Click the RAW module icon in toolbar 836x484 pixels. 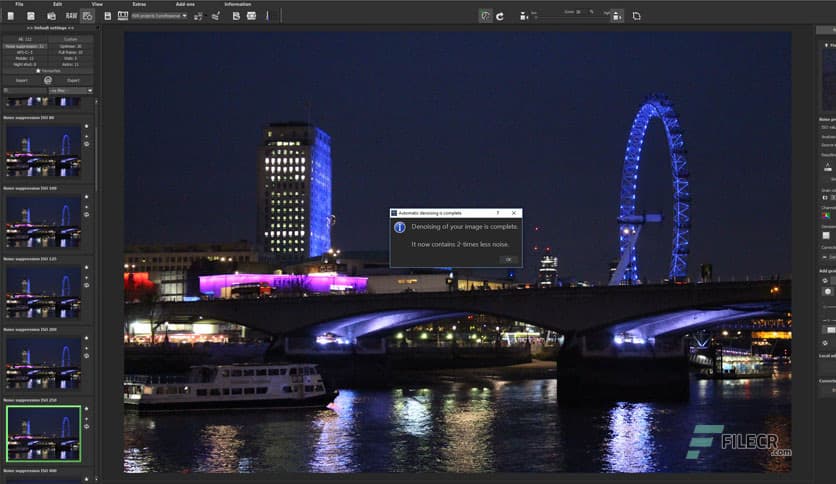[71, 16]
